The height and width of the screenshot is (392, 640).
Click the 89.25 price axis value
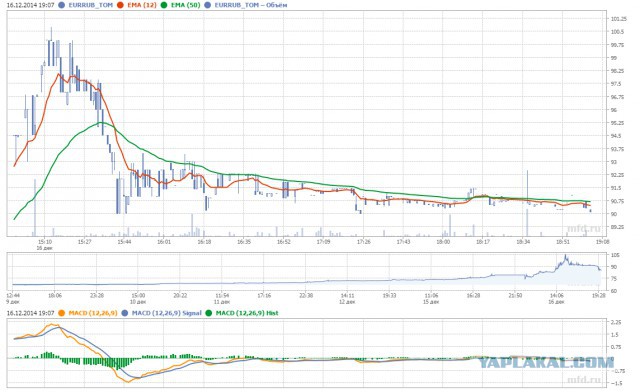pos(618,227)
